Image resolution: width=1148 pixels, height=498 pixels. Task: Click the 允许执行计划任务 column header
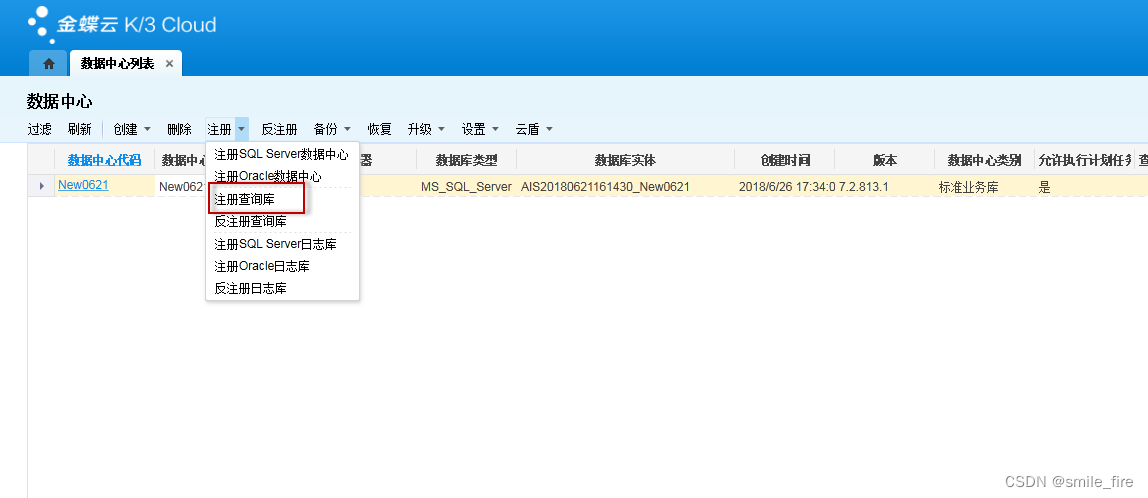[x=1085, y=160]
